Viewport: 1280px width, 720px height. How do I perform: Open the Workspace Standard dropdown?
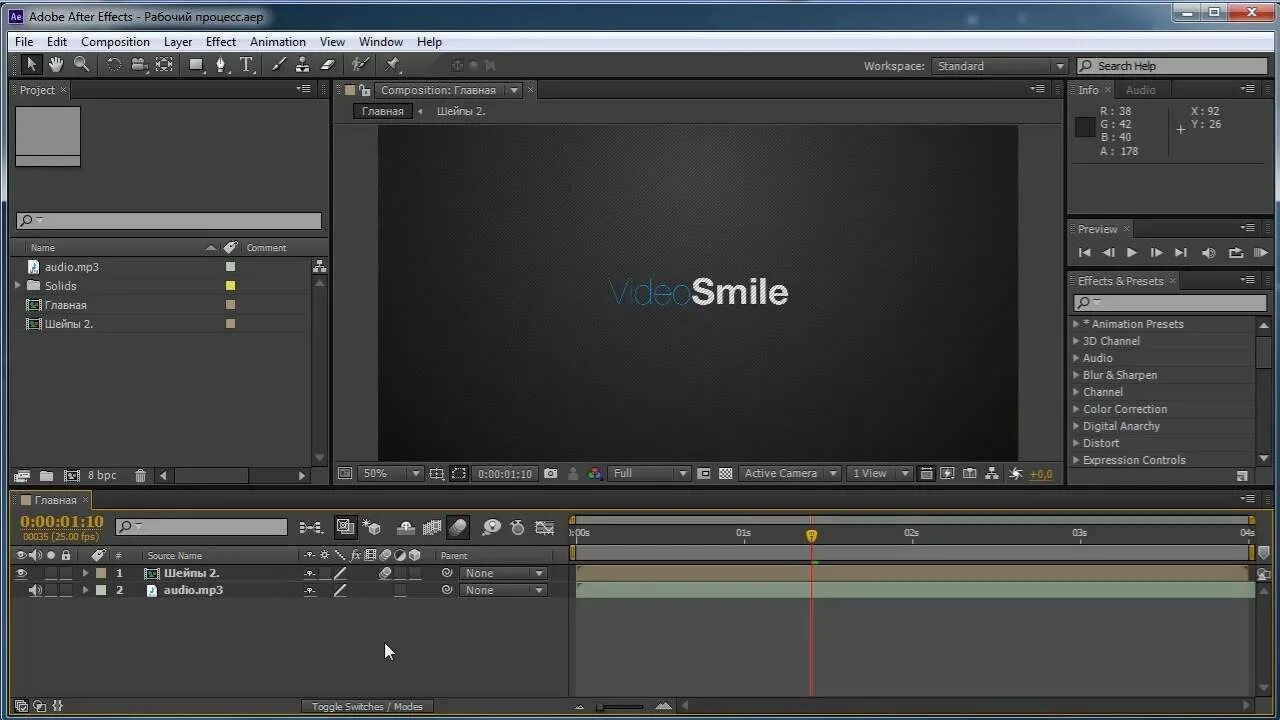(1000, 66)
